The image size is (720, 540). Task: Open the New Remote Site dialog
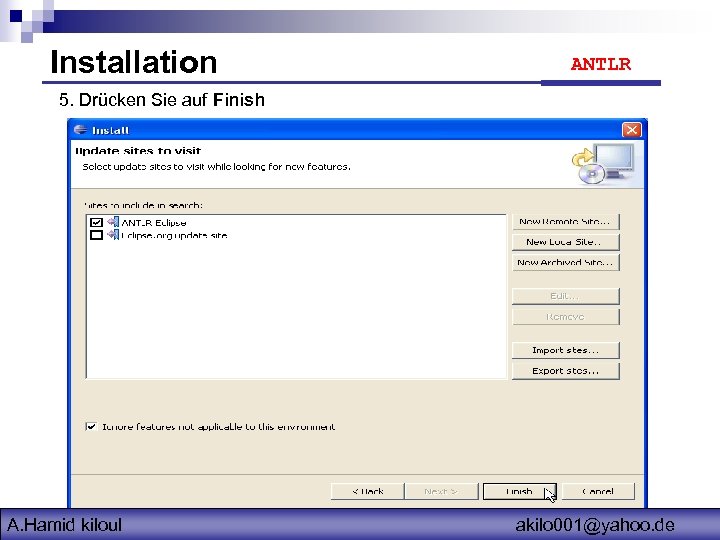[x=565, y=222]
